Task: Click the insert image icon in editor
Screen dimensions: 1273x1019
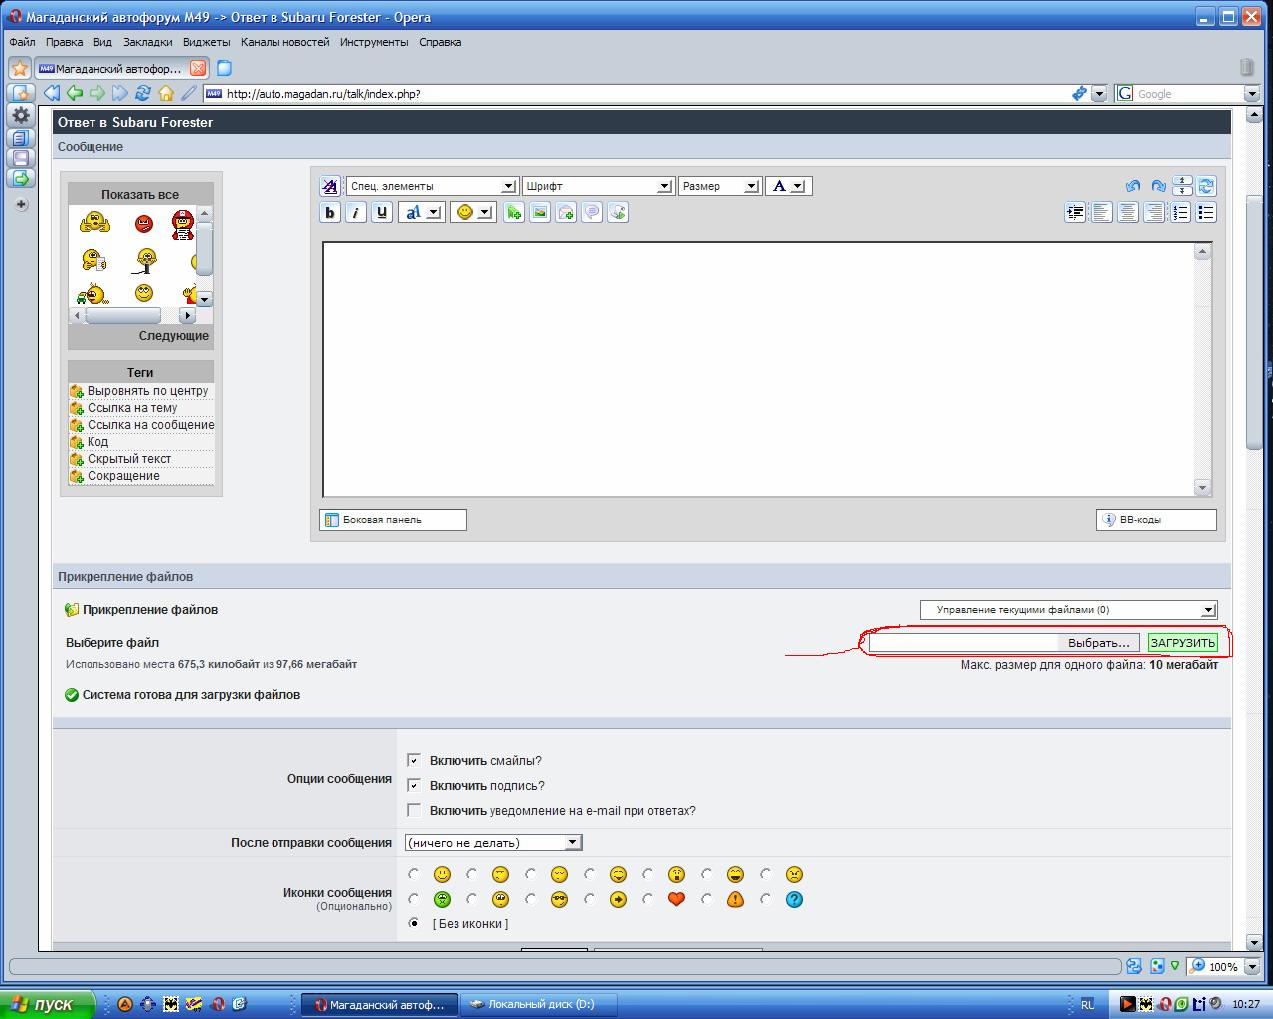Action: point(540,212)
